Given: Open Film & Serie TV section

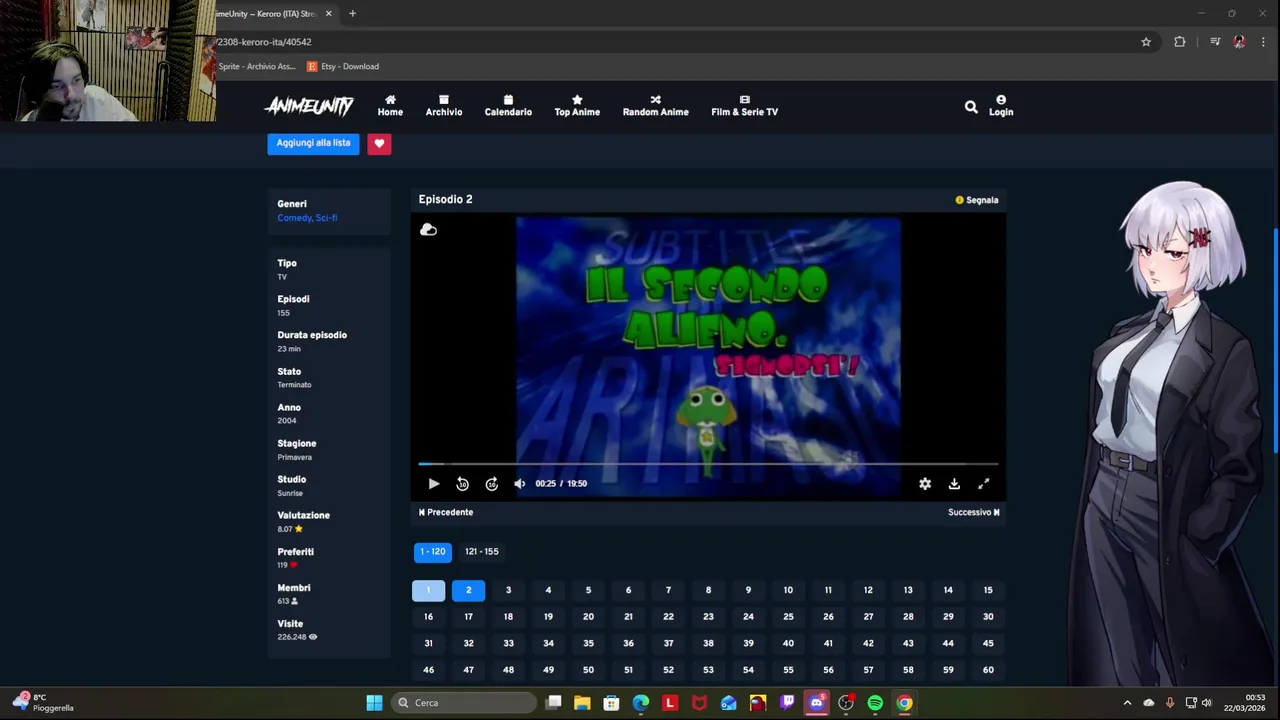Looking at the screenshot, I should (744, 106).
